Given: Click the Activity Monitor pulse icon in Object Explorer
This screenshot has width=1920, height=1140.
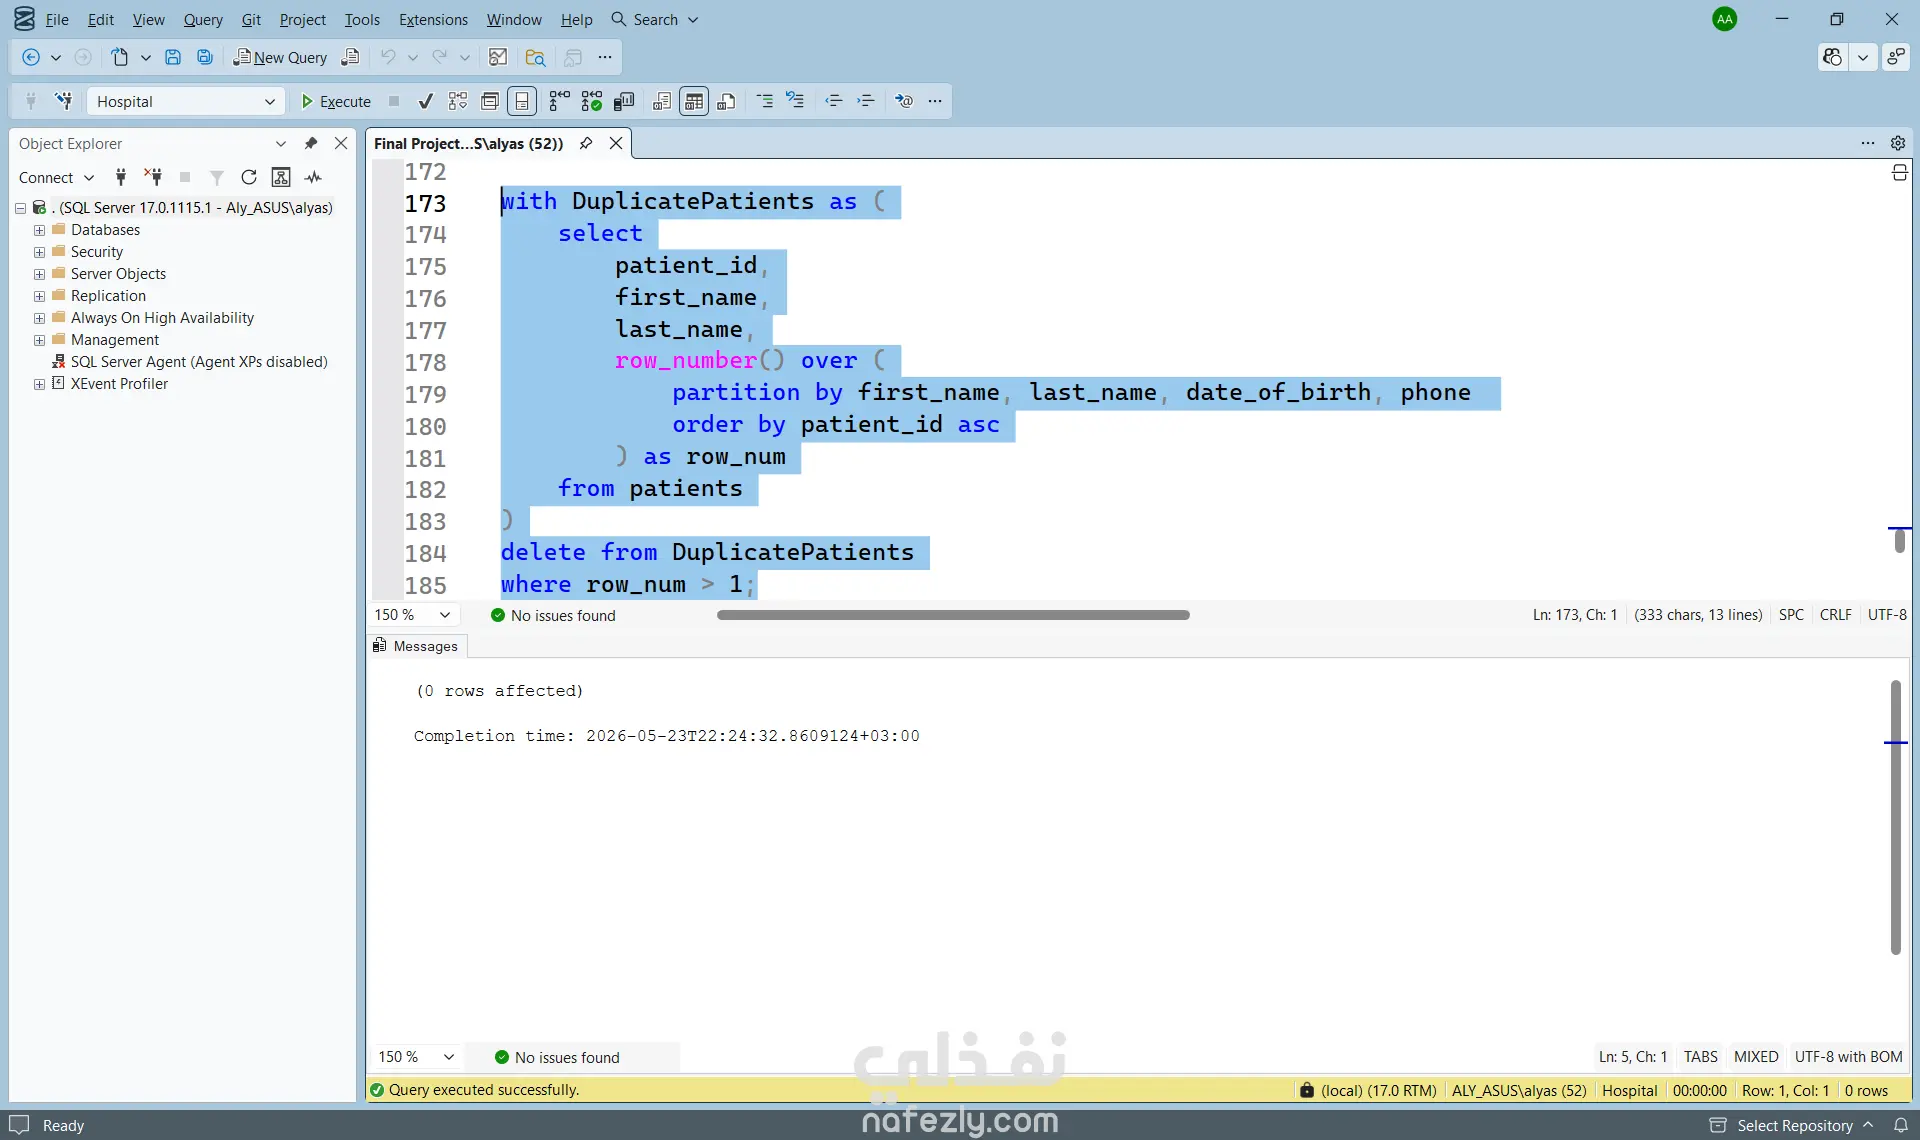Looking at the screenshot, I should [314, 177].
